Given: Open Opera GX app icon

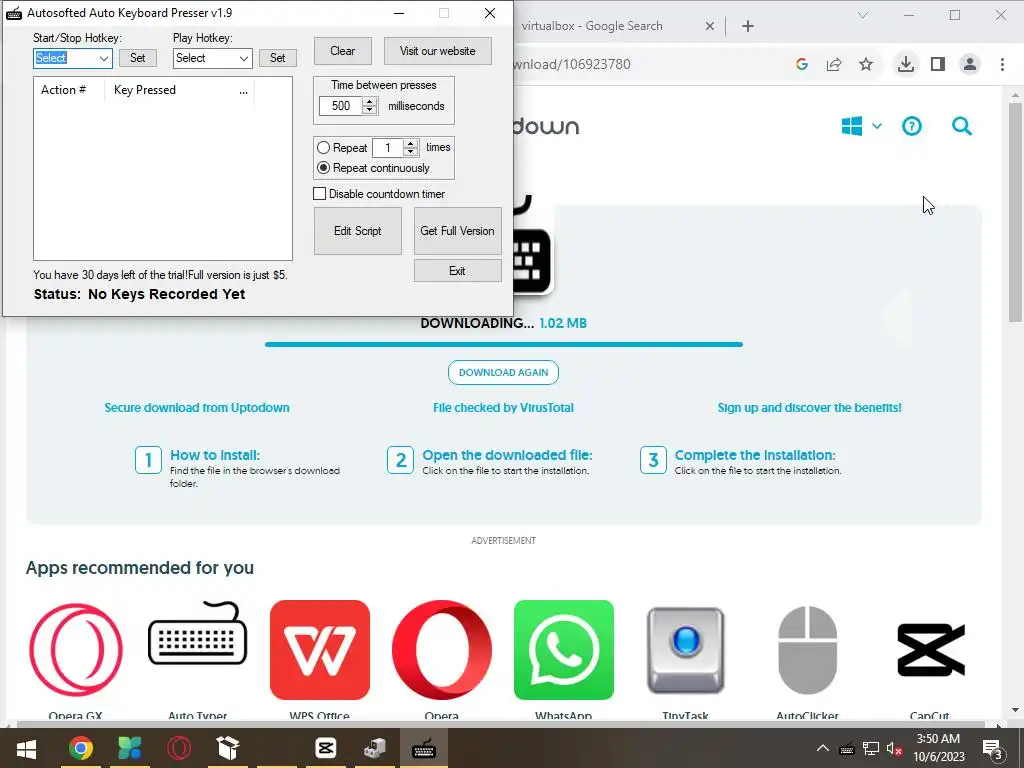Looking at the screenshot, I should tap(76, 650).
